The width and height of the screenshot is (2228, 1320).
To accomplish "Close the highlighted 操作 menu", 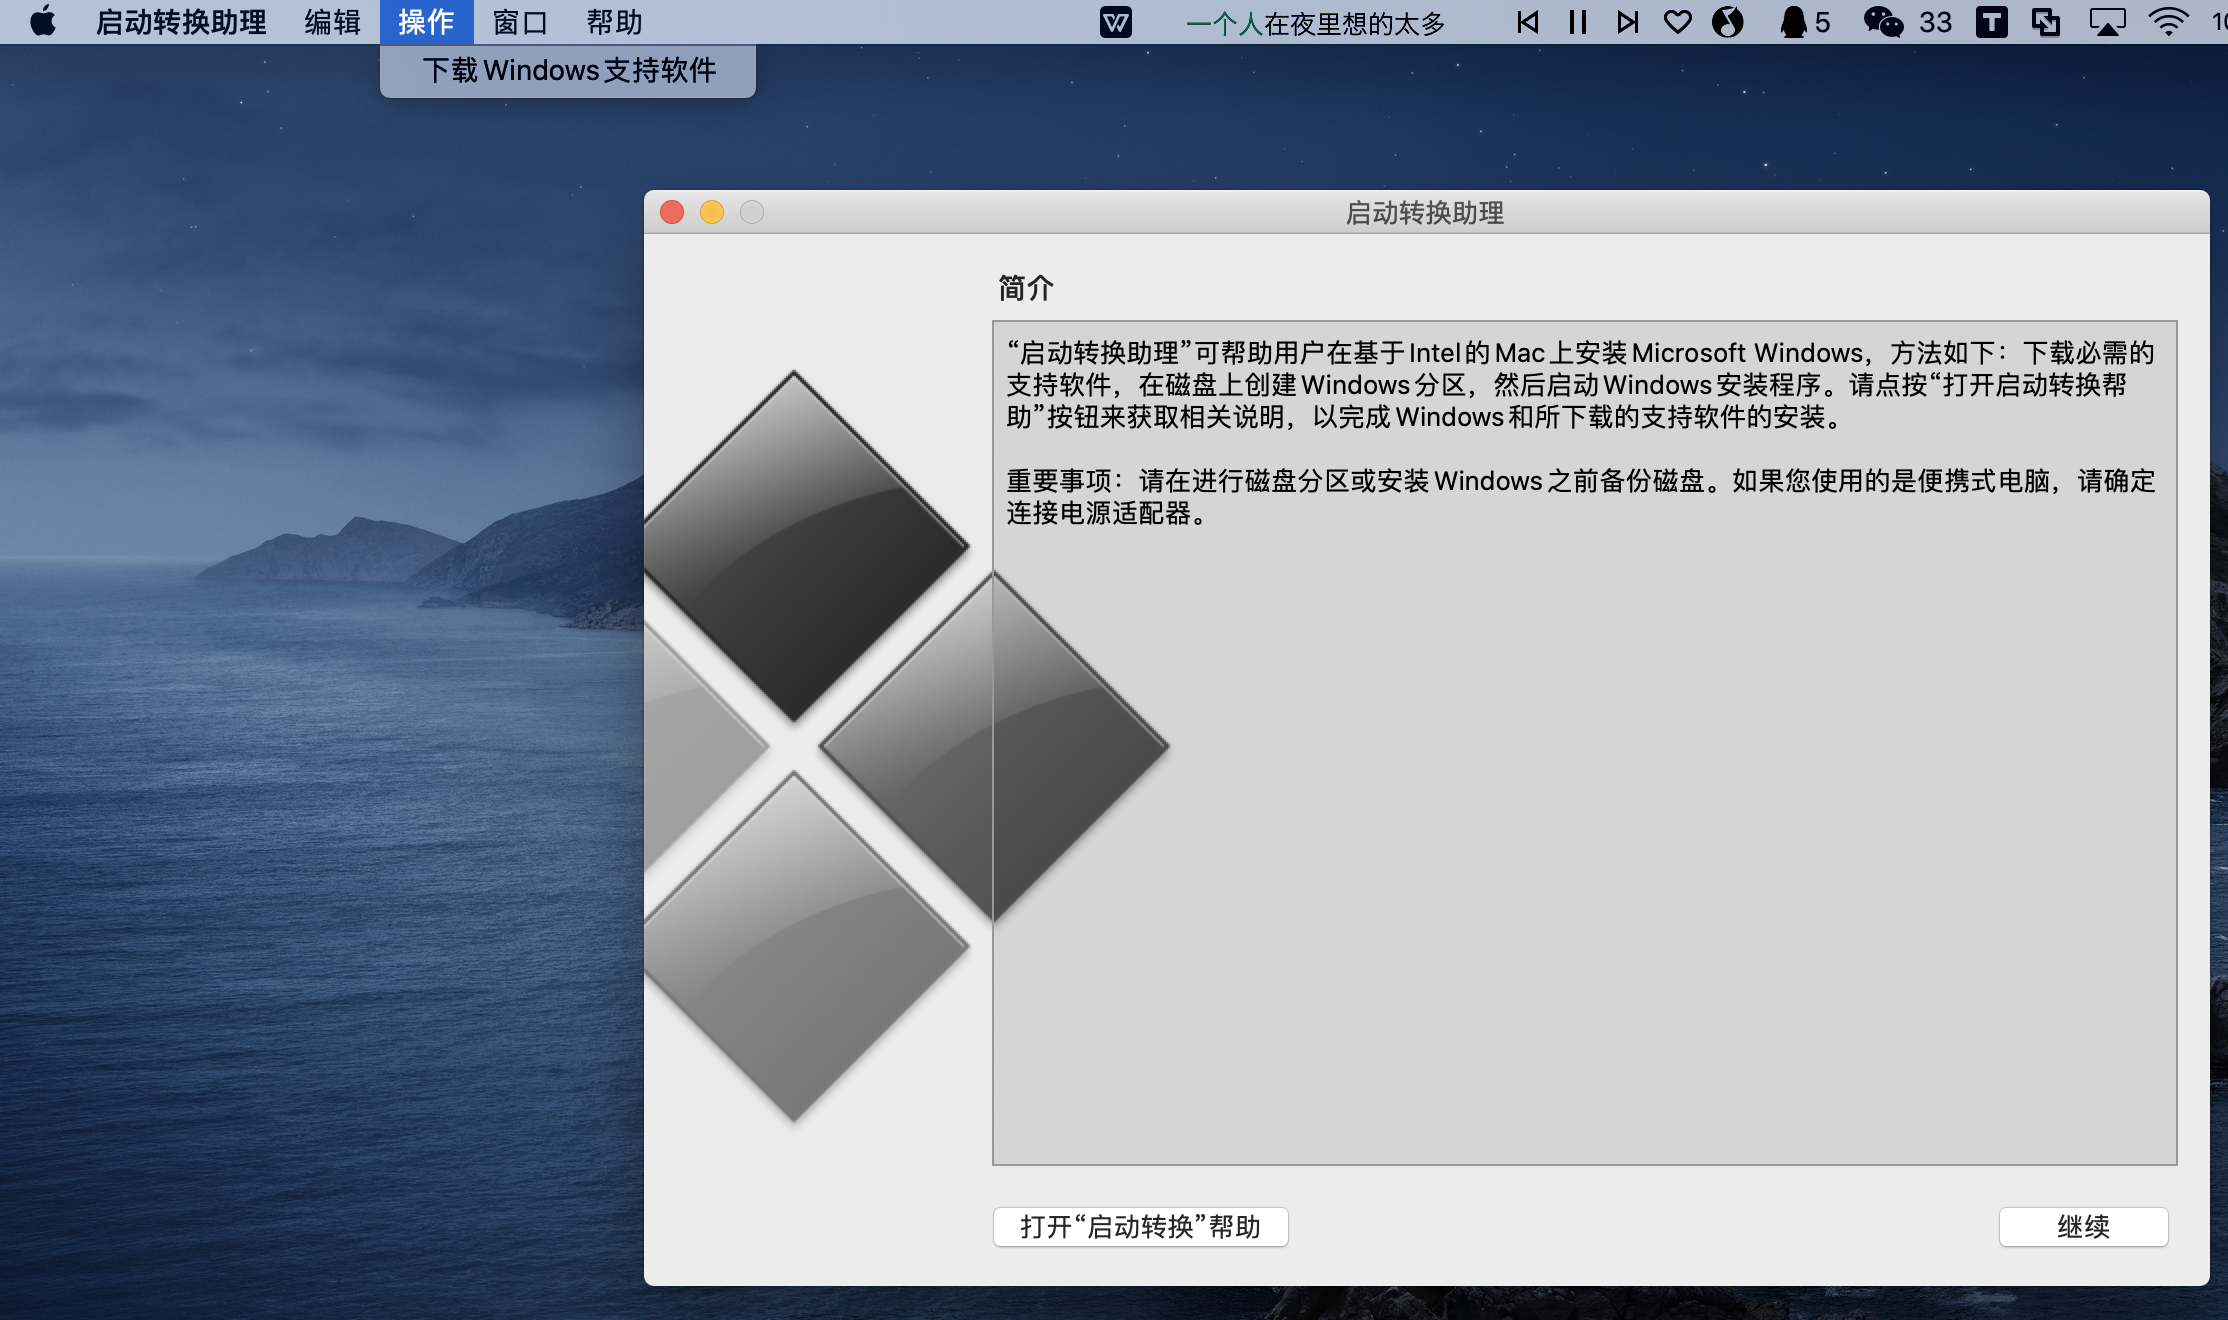I will point(426,22).
